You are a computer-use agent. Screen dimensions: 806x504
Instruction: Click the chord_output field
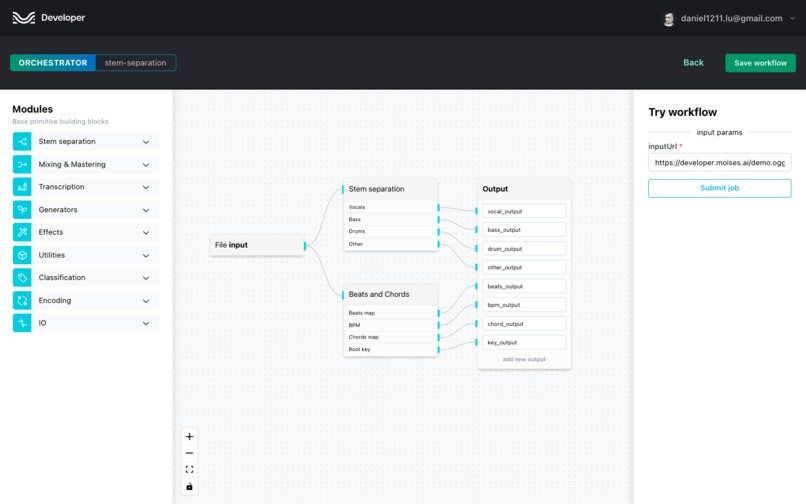click(524, 324)
